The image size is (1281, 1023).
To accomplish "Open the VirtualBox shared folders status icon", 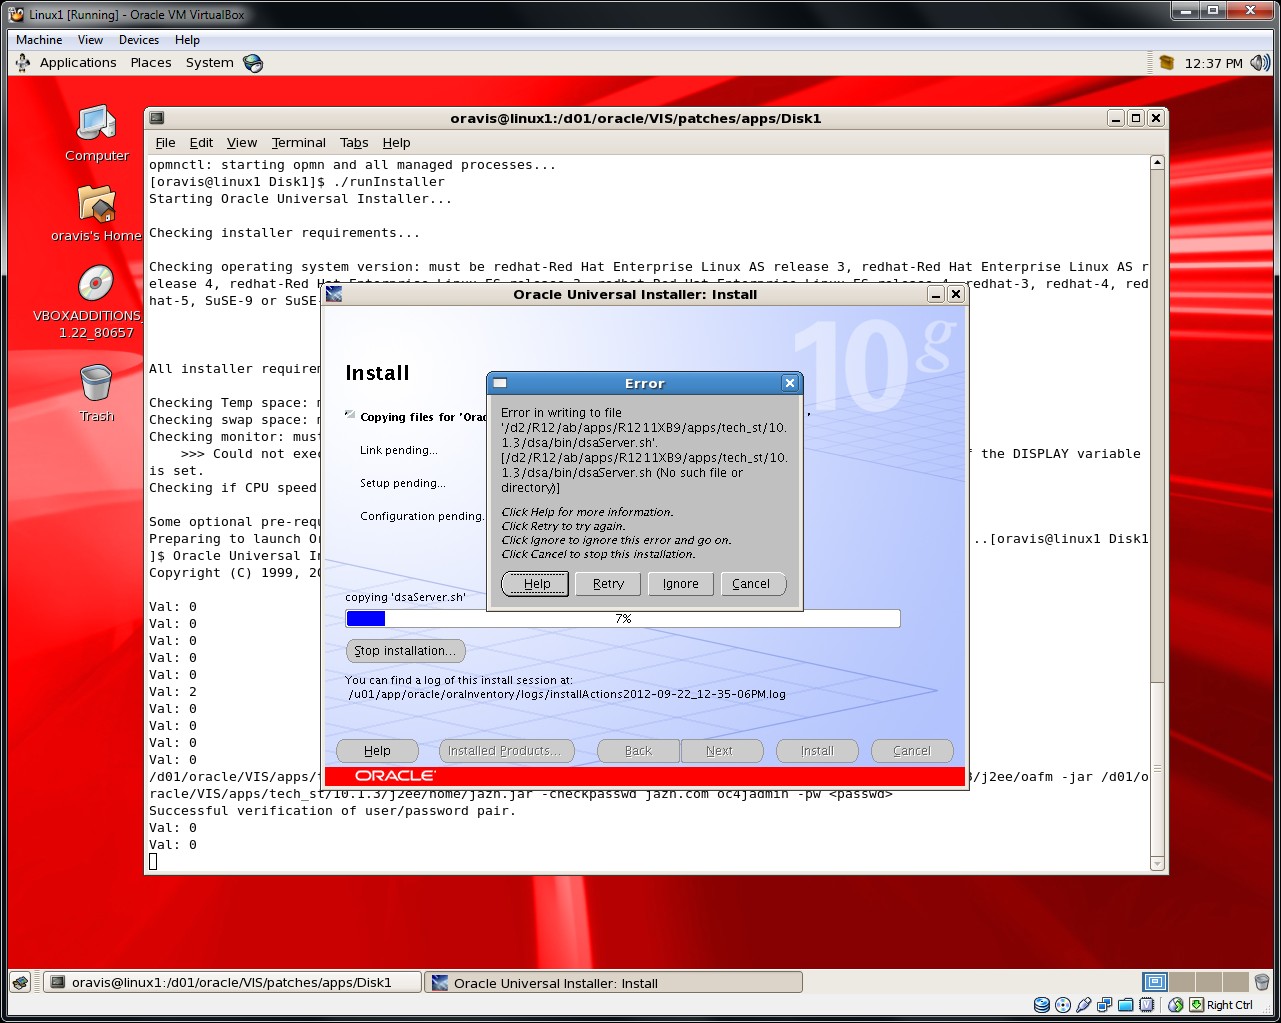I will [x=1126, y=1005].
